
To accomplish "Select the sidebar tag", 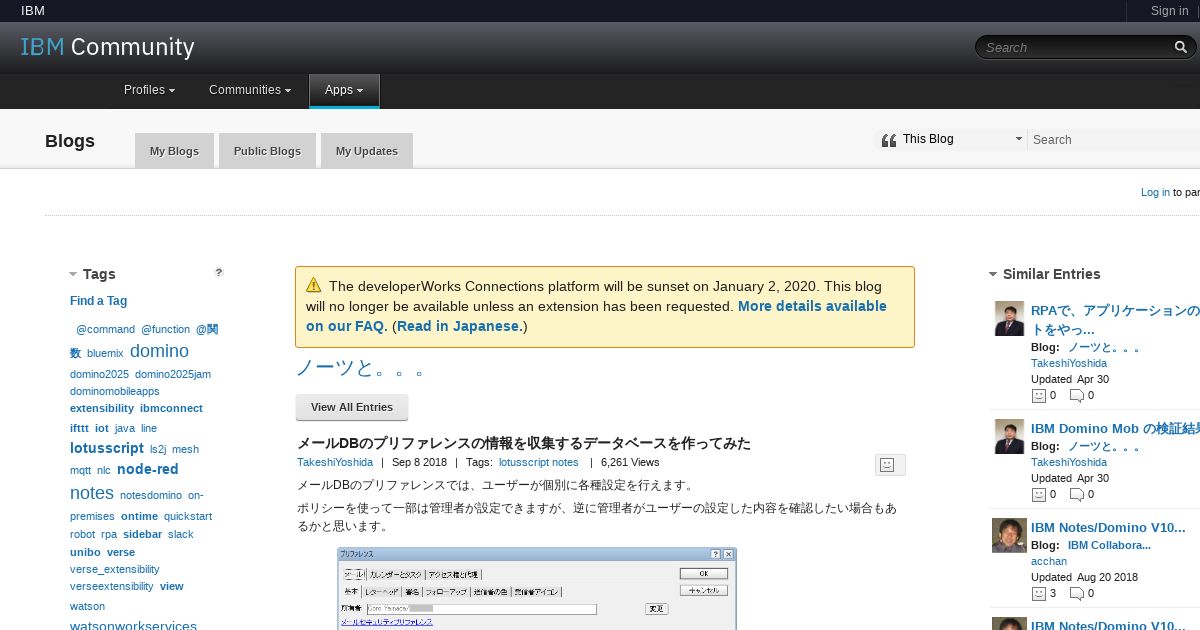I will point(143,534).
